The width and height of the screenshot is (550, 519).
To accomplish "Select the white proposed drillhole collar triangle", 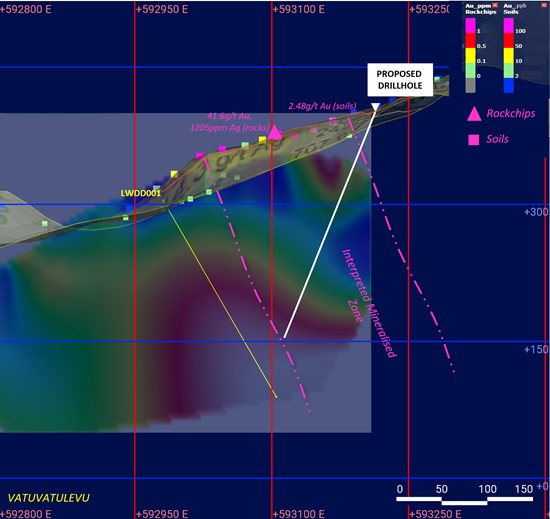I will click(375, 107).
